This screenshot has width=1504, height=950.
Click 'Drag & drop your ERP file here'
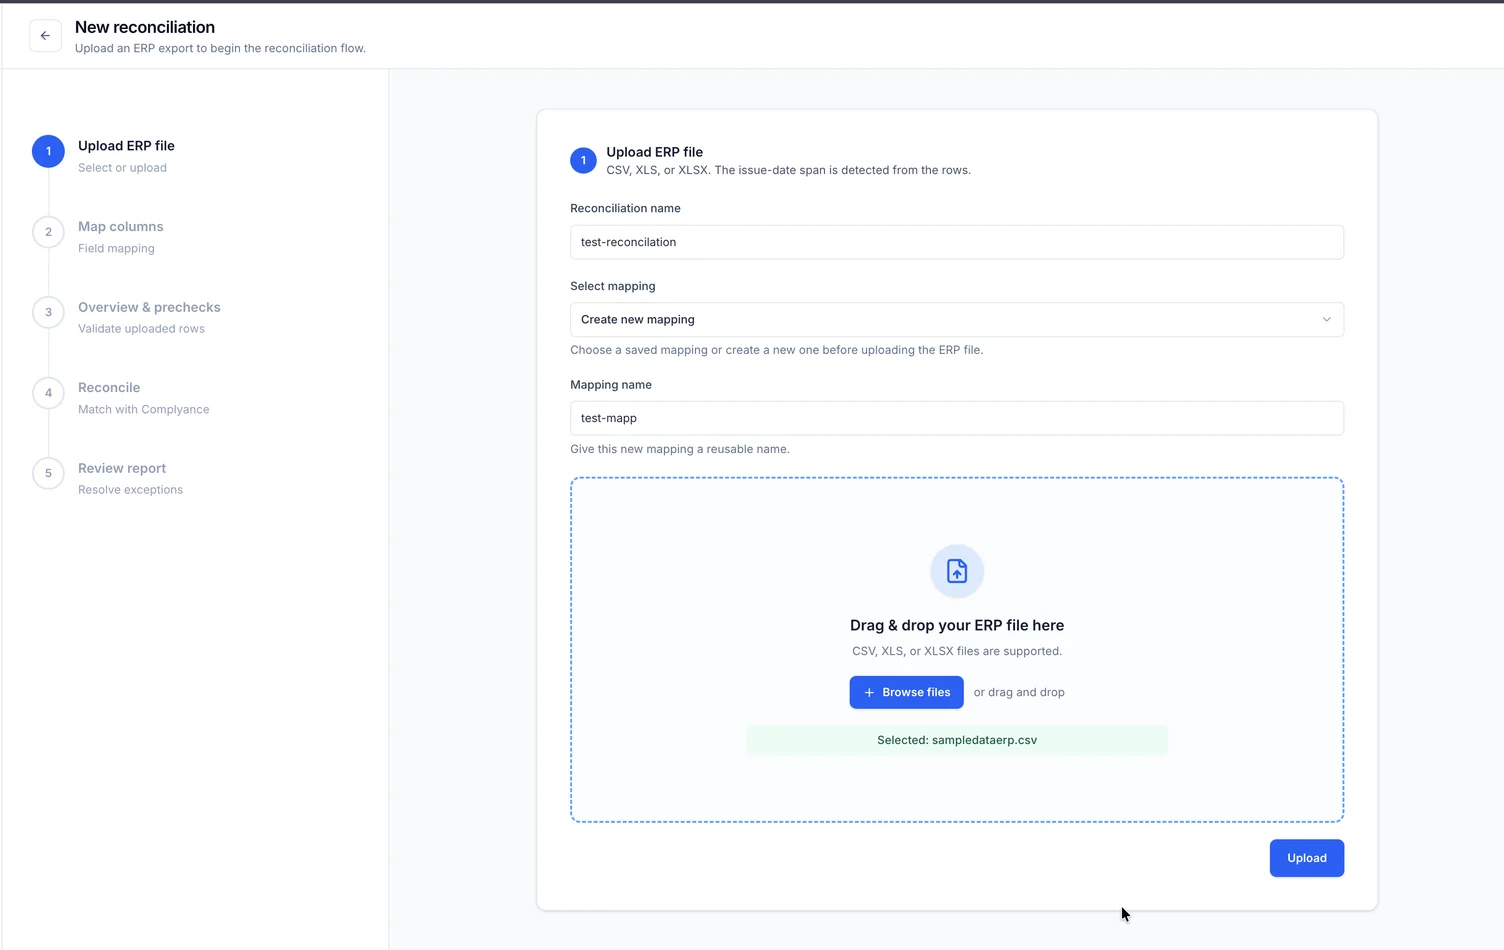click(957, 625)
